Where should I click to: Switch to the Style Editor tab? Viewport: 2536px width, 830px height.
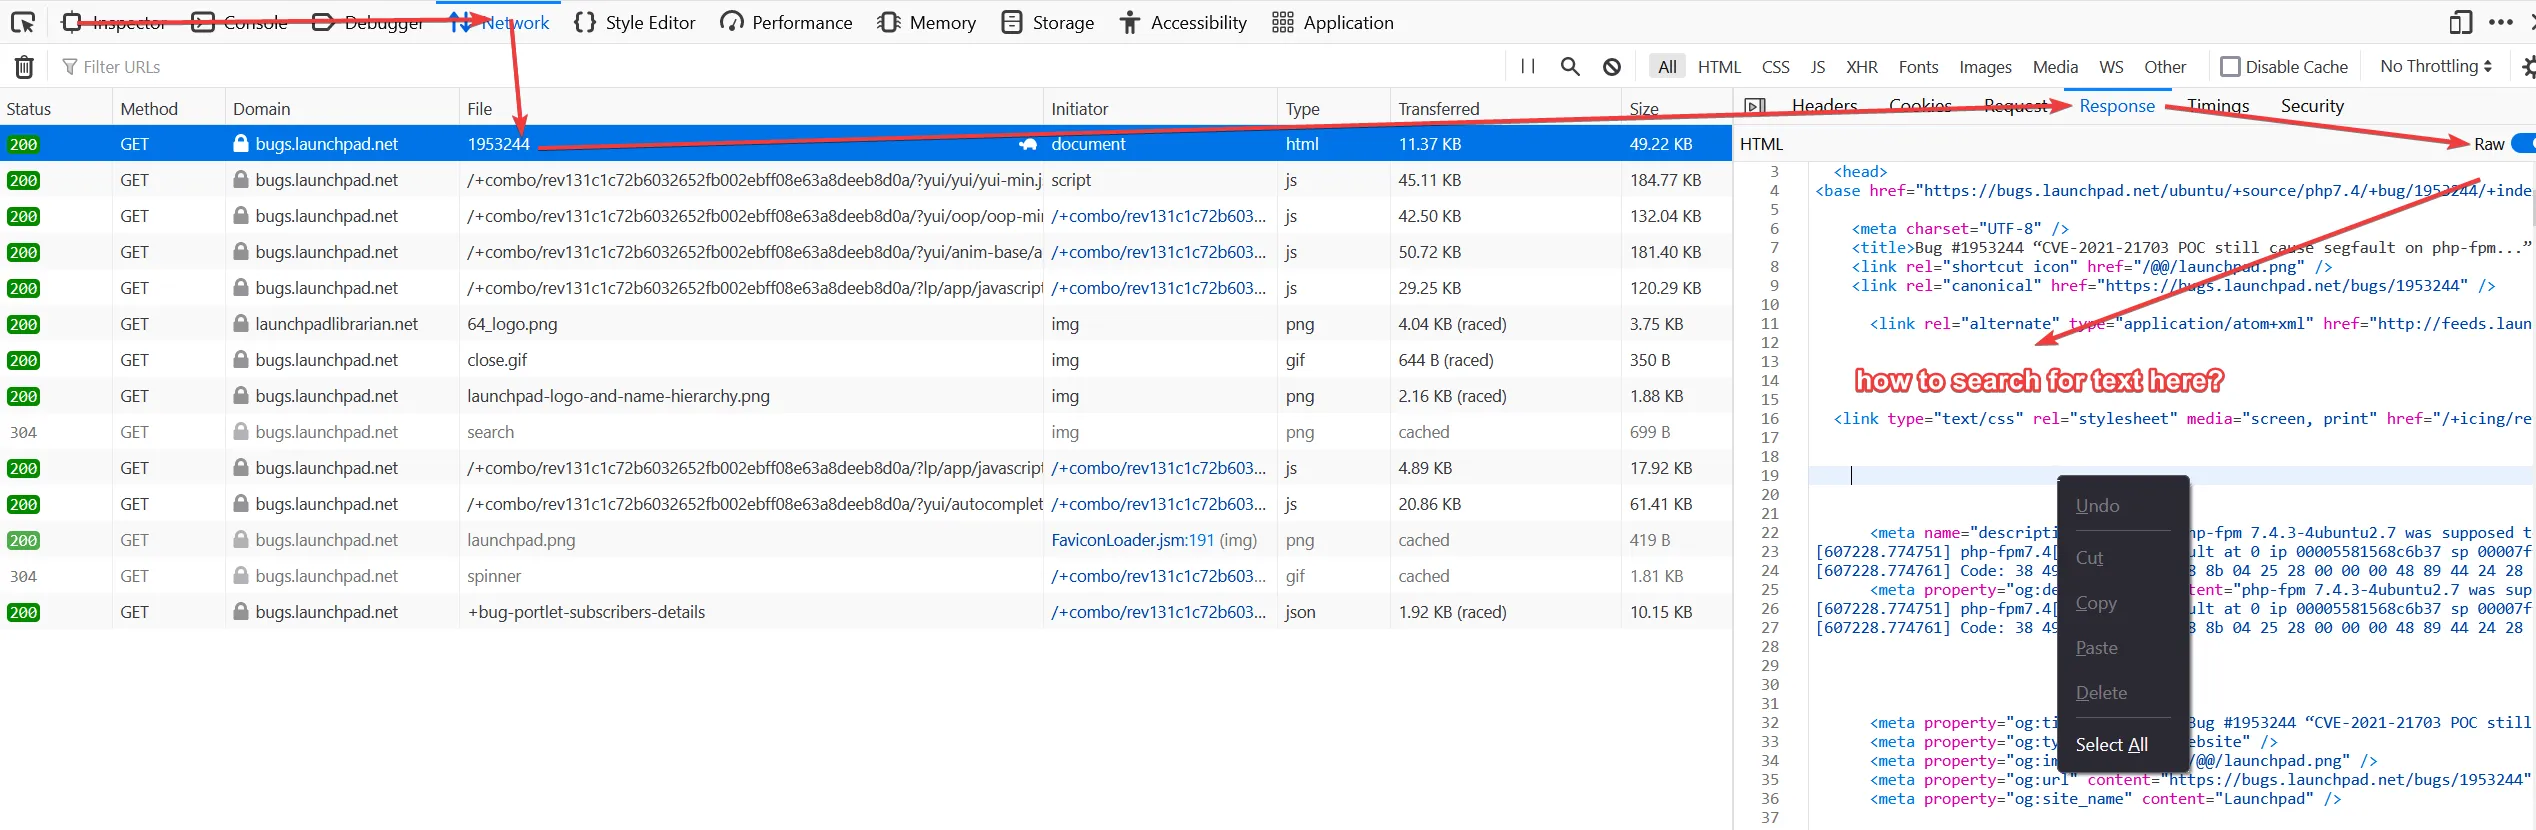(x=635, y=22)
